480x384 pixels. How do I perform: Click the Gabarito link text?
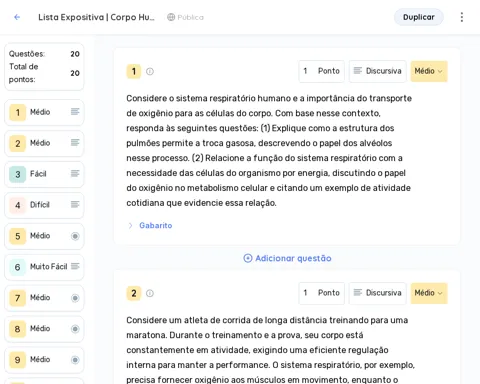click(x=156, y=226)
